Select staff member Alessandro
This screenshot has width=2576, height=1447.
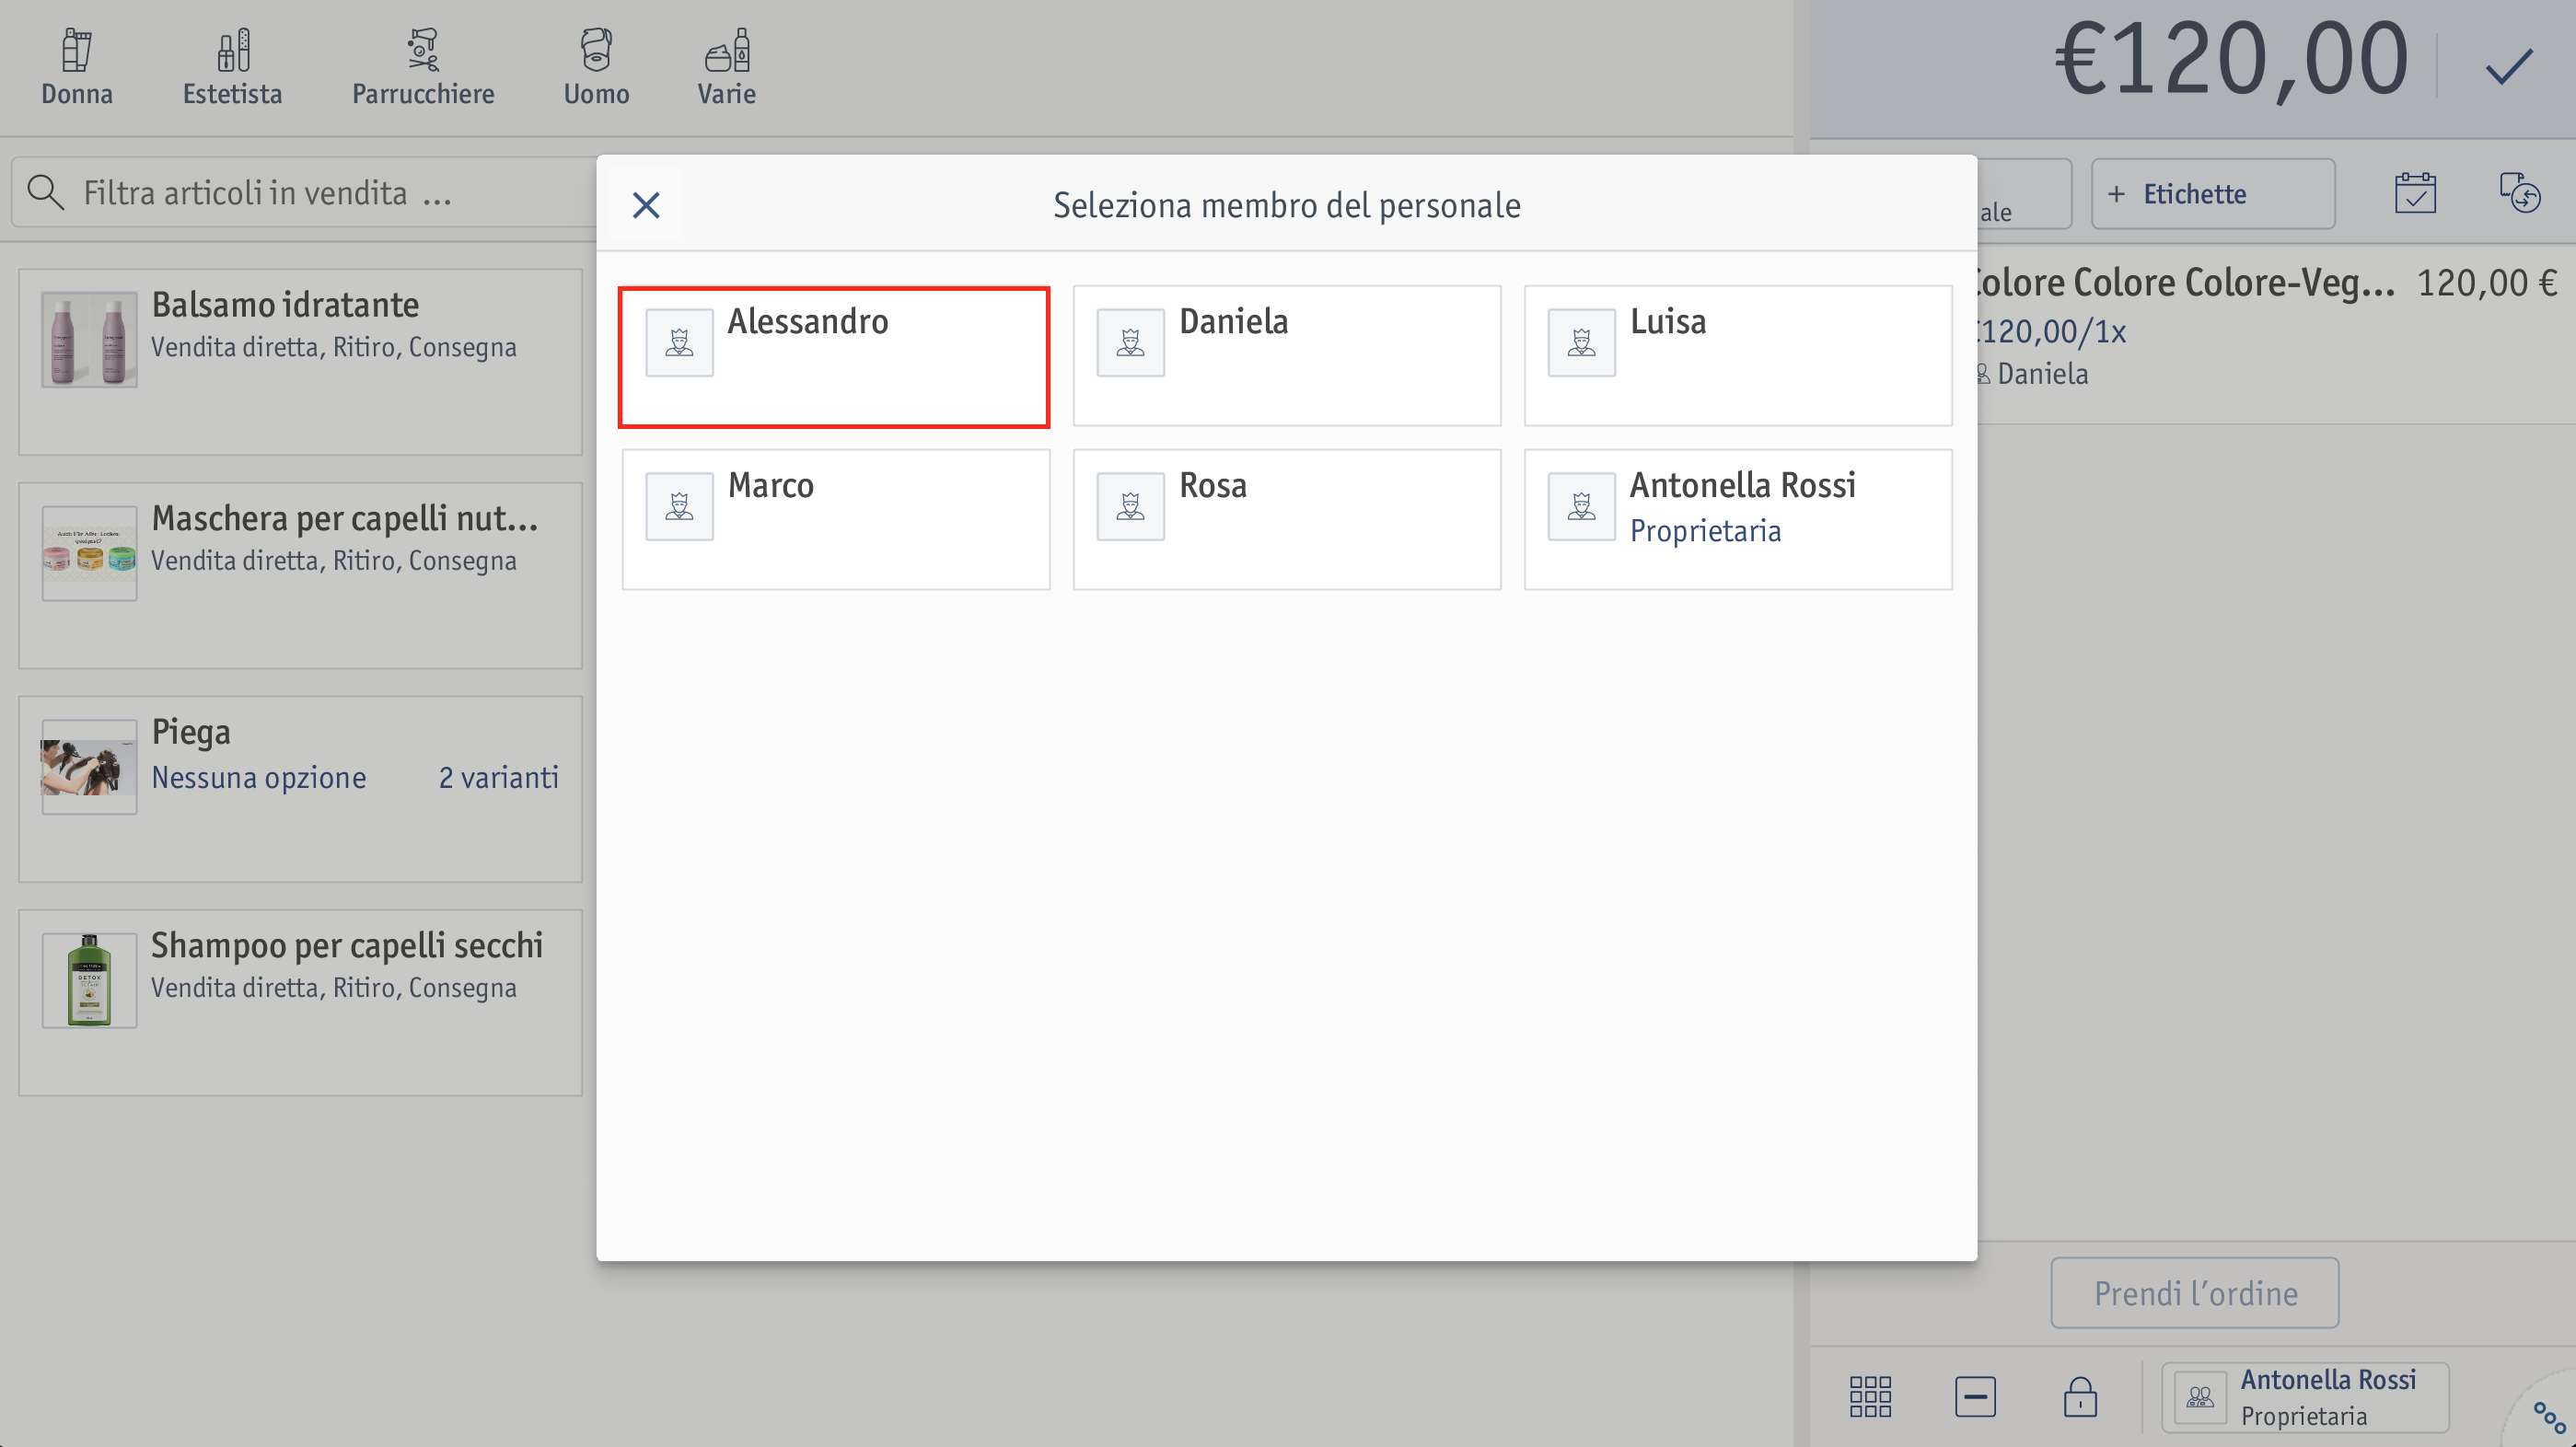coord(834,357)
